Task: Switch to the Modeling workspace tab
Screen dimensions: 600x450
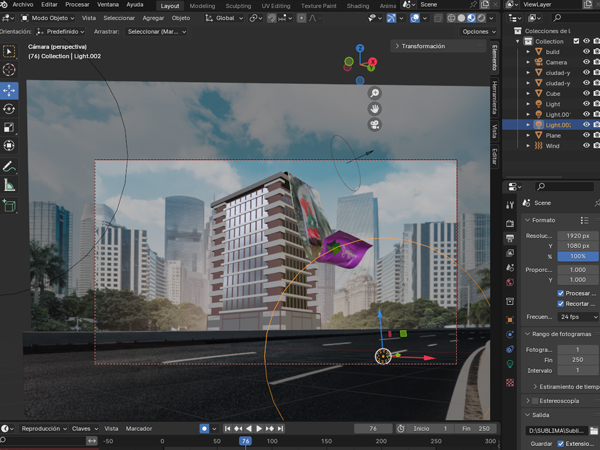Action: pos(202,5)
